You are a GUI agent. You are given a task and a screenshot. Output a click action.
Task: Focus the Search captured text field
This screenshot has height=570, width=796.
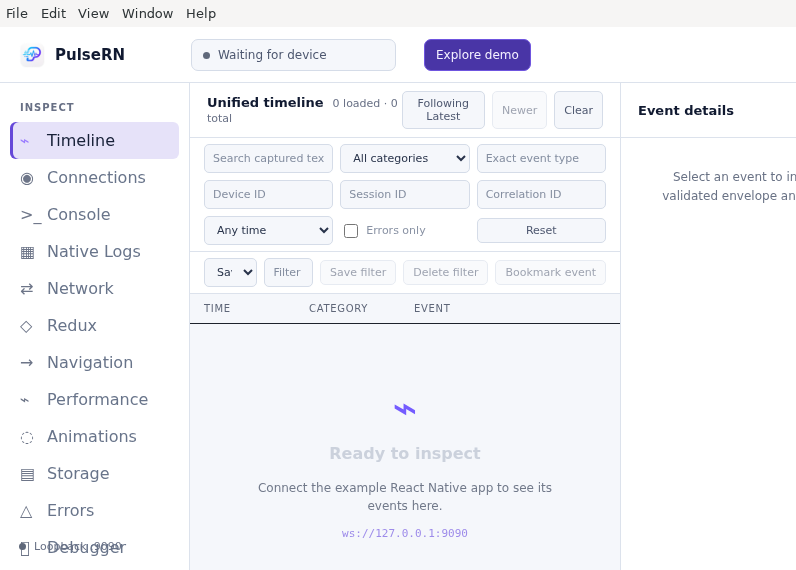[x=268, y=158]
